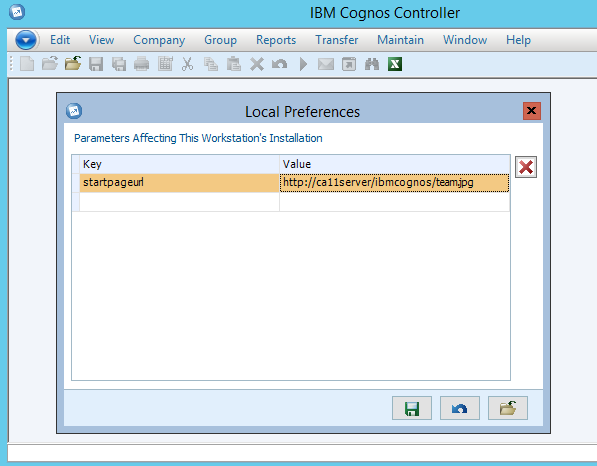Viewport: 597px width, 466px height.
Task: Click the IBM Cognos Controller title bar icon
Action: click(x=17, y=12)
